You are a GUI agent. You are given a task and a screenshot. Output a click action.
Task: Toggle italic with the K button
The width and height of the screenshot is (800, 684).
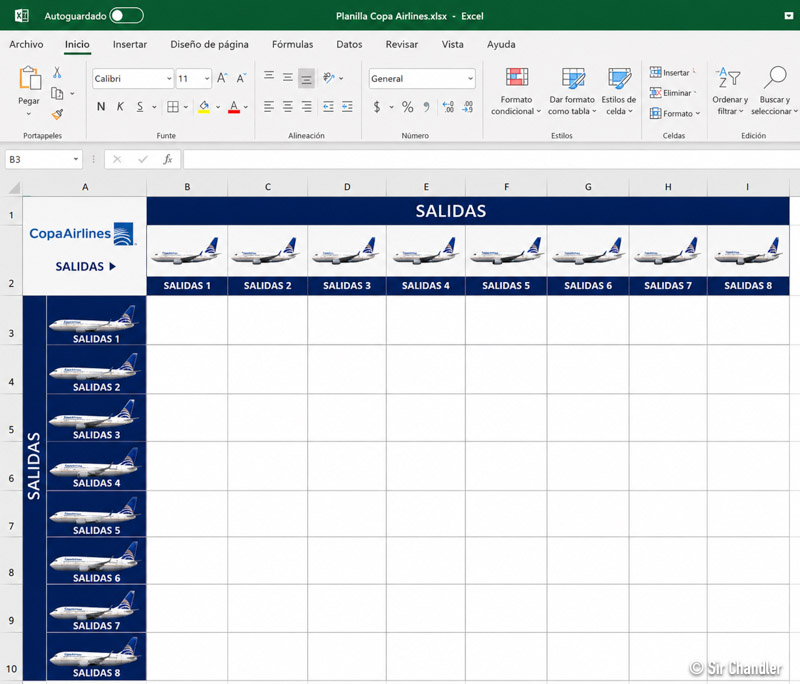click(120, 107)
